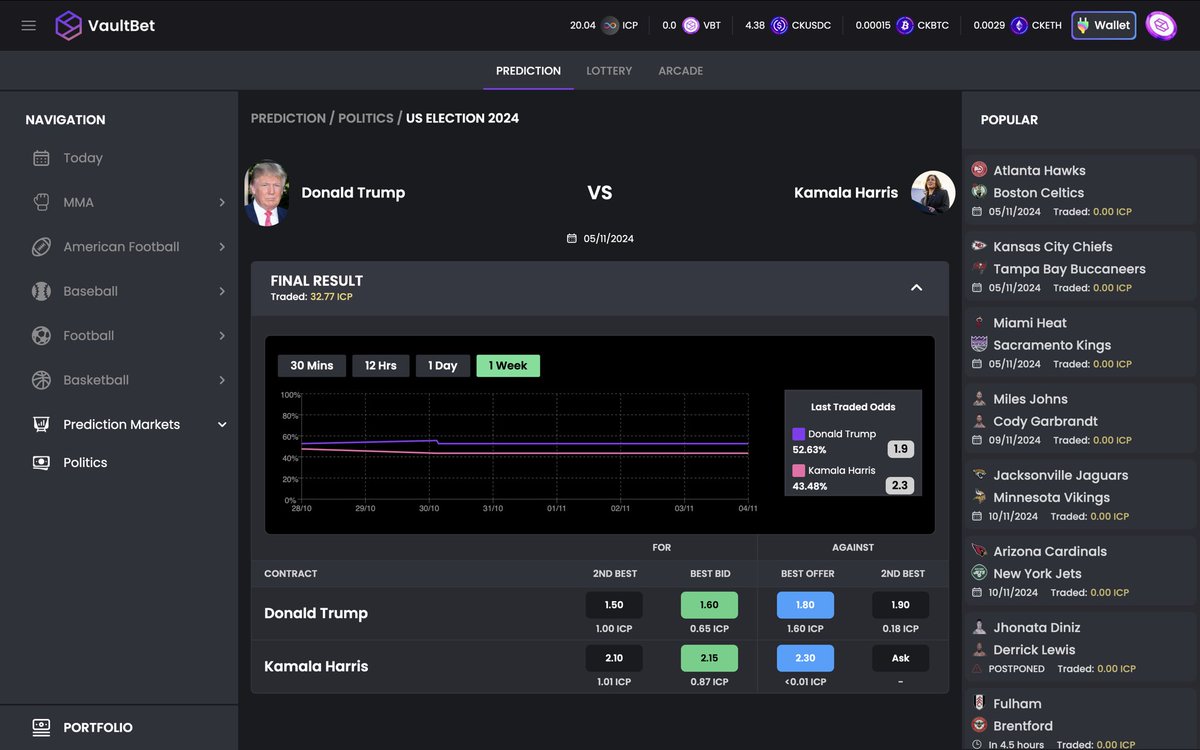This screenshot has width=1200, height=750.
Task: Click the Kamala Harris Ask button
Action: coord(900,658)
